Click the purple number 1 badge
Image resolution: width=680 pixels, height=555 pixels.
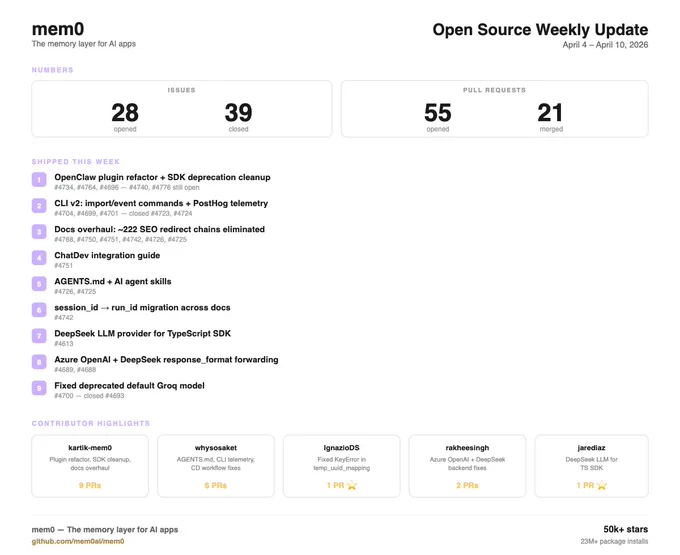point(39,180)
